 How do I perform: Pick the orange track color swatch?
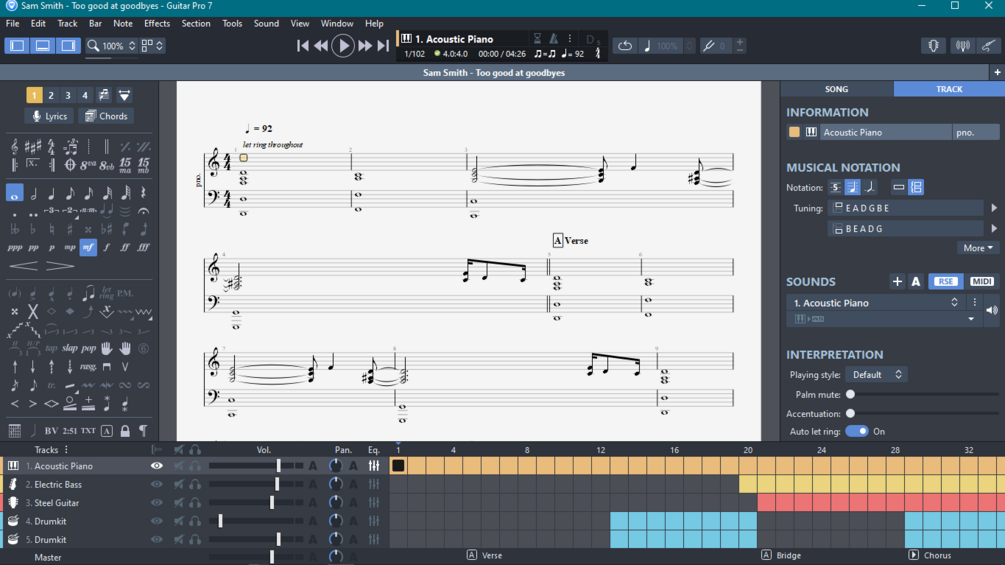coord(794,133)
